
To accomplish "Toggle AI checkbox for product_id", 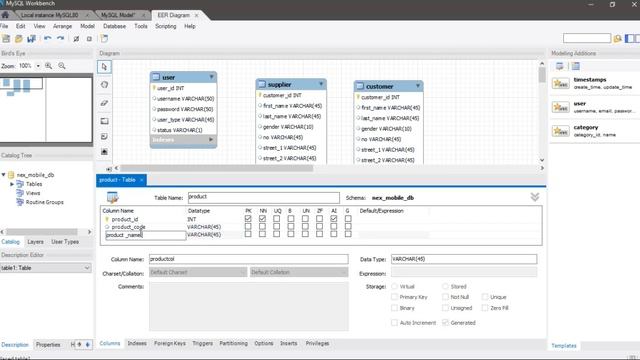I will tap(334, 219).
